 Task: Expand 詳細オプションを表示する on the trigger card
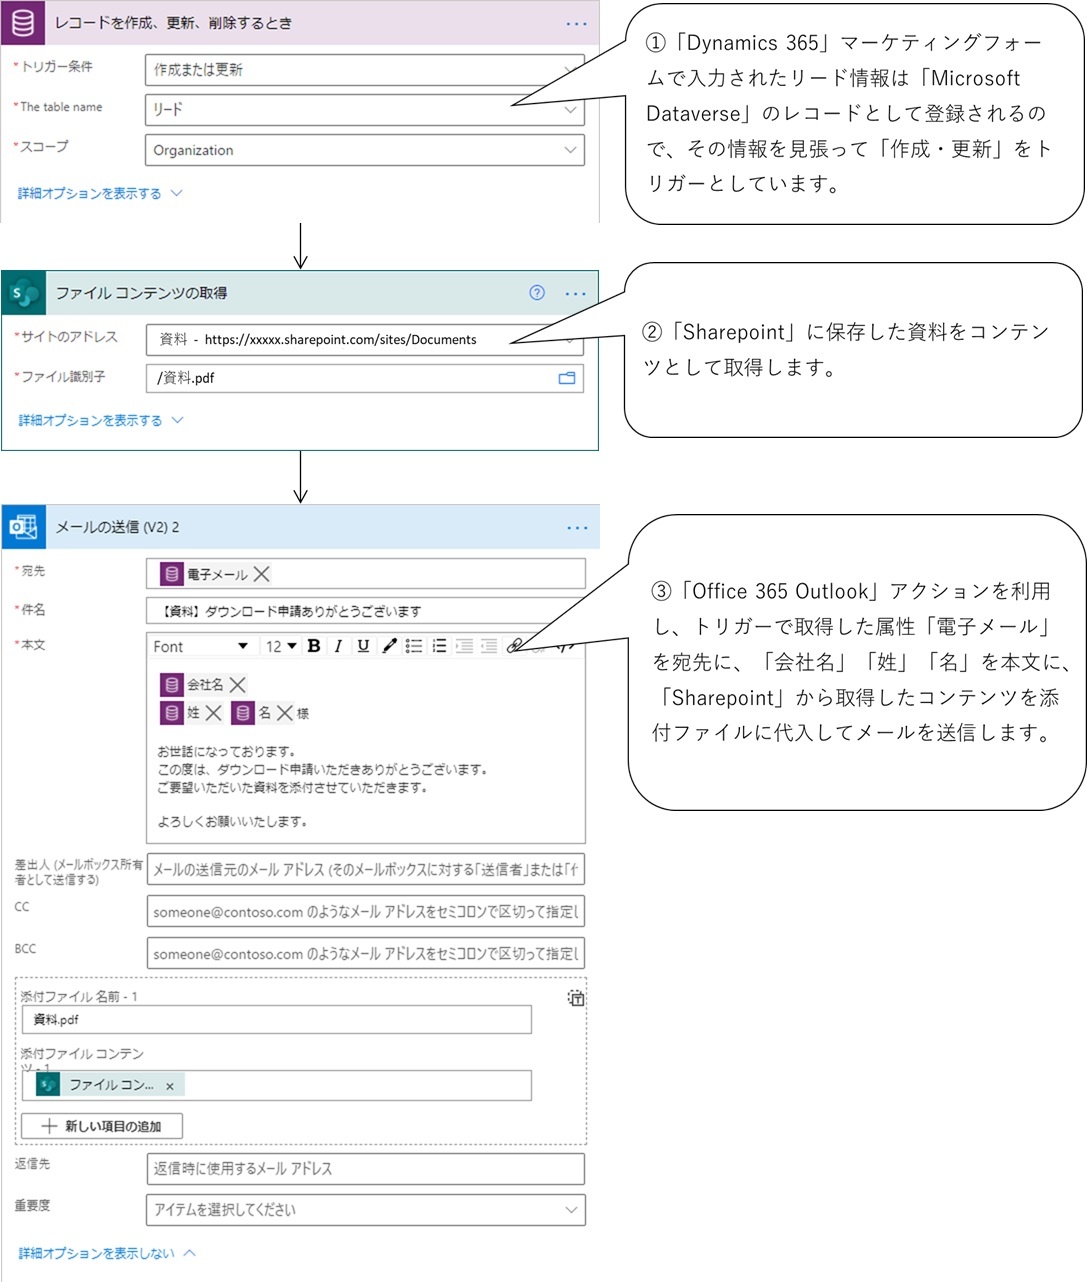100,193
